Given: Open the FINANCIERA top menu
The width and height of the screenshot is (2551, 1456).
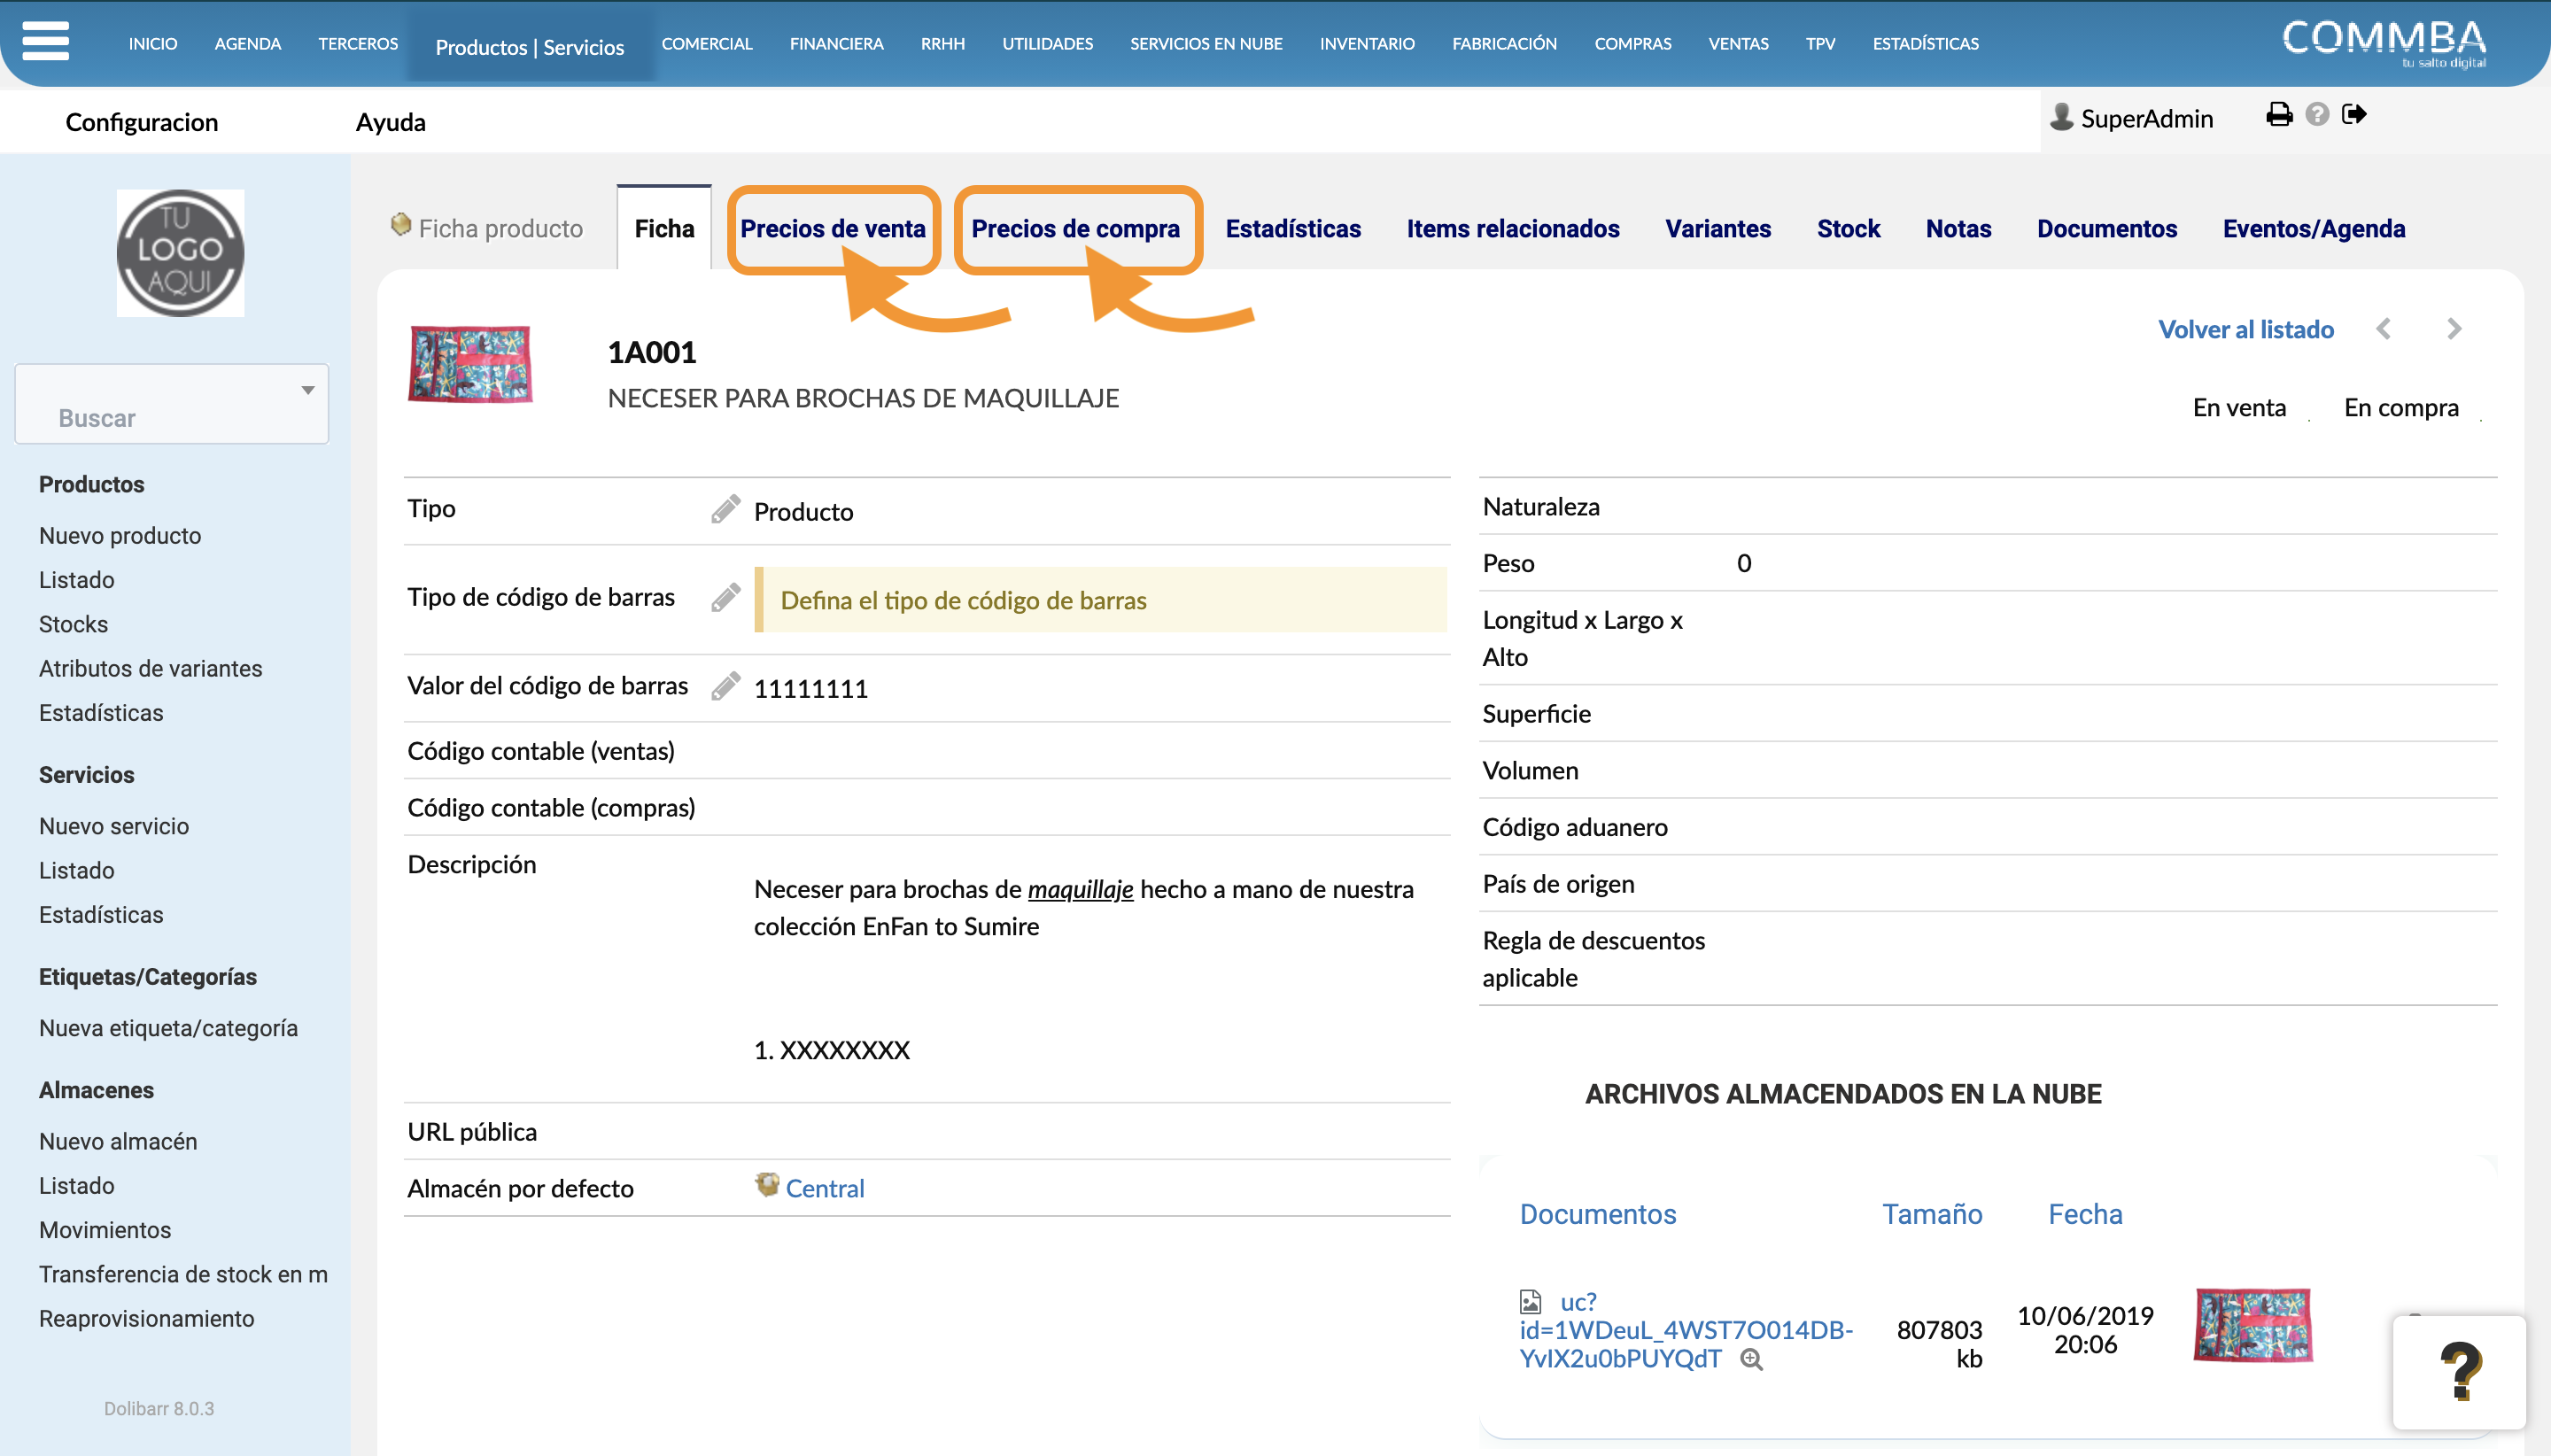Looking at the screenshot, I should 836,44.
